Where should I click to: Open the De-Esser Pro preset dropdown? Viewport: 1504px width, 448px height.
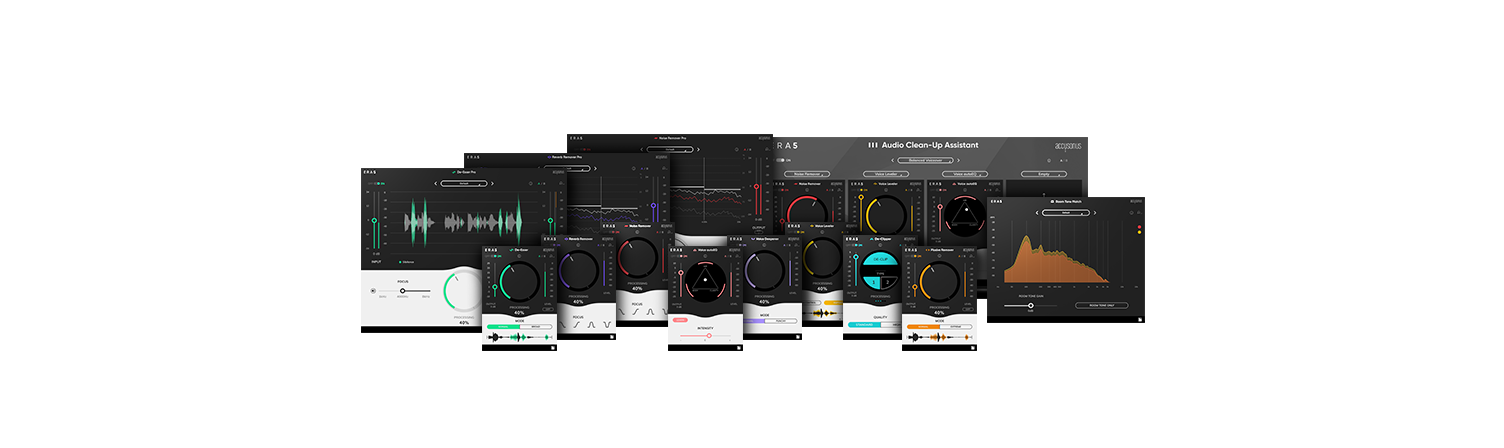pyautogui.click(x=465, y=183)
